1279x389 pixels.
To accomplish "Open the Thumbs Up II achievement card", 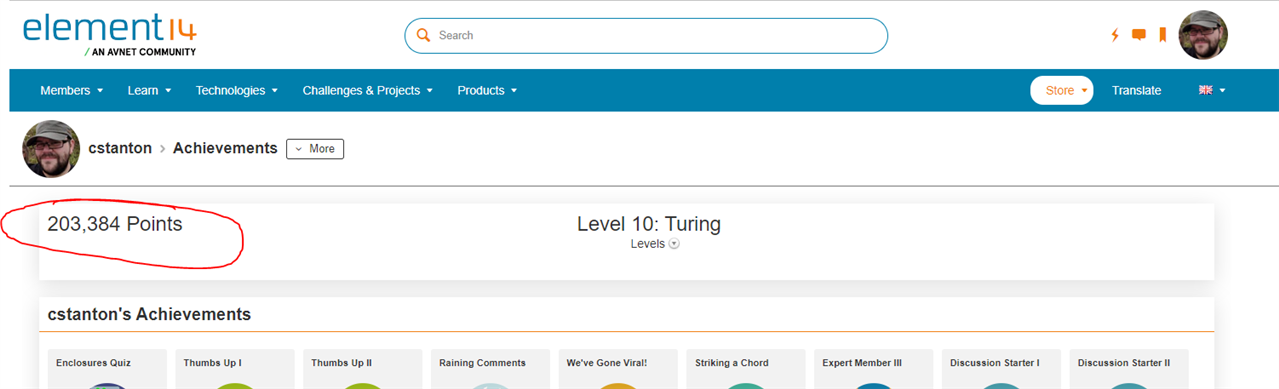I will (x=363, y=369).
